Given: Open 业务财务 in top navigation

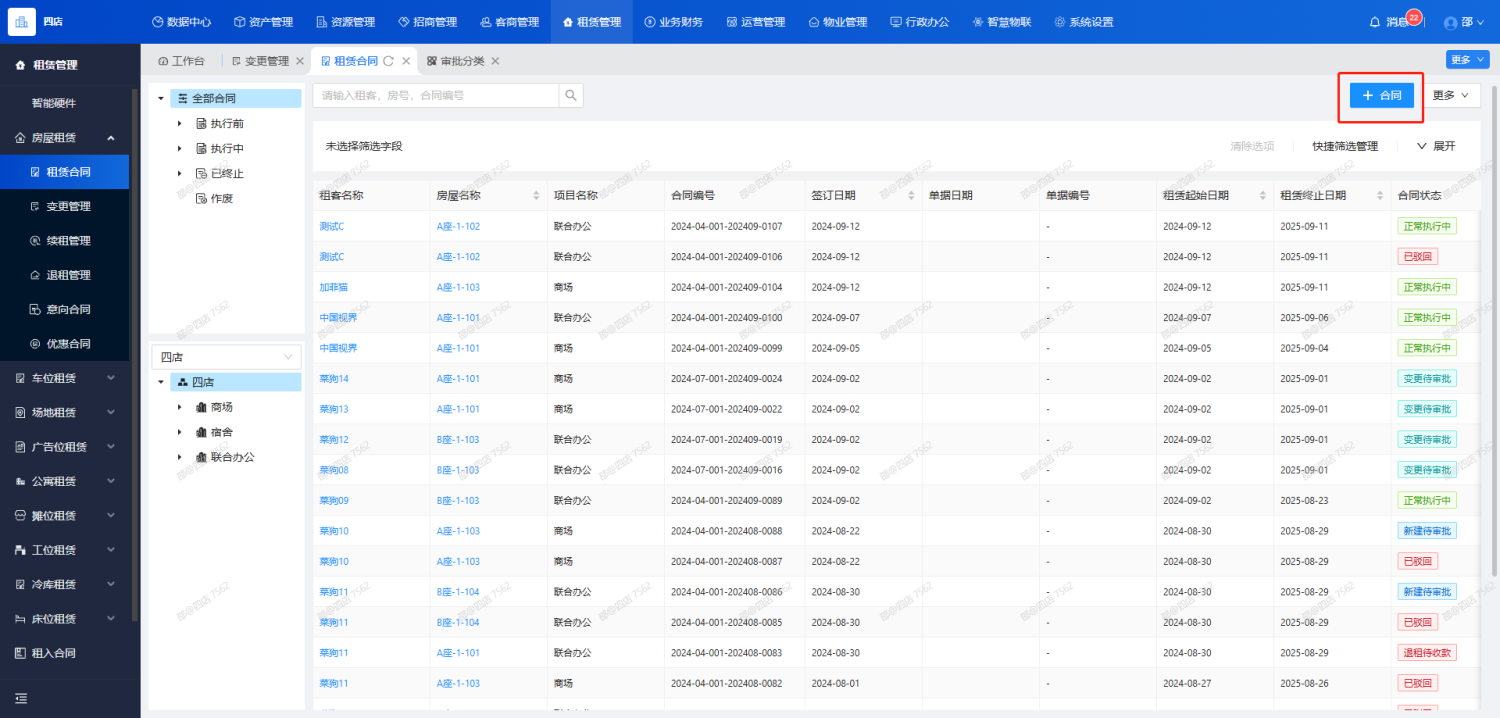Looking at the screenshot, I should pyautogui.click(x=674, y=22).
